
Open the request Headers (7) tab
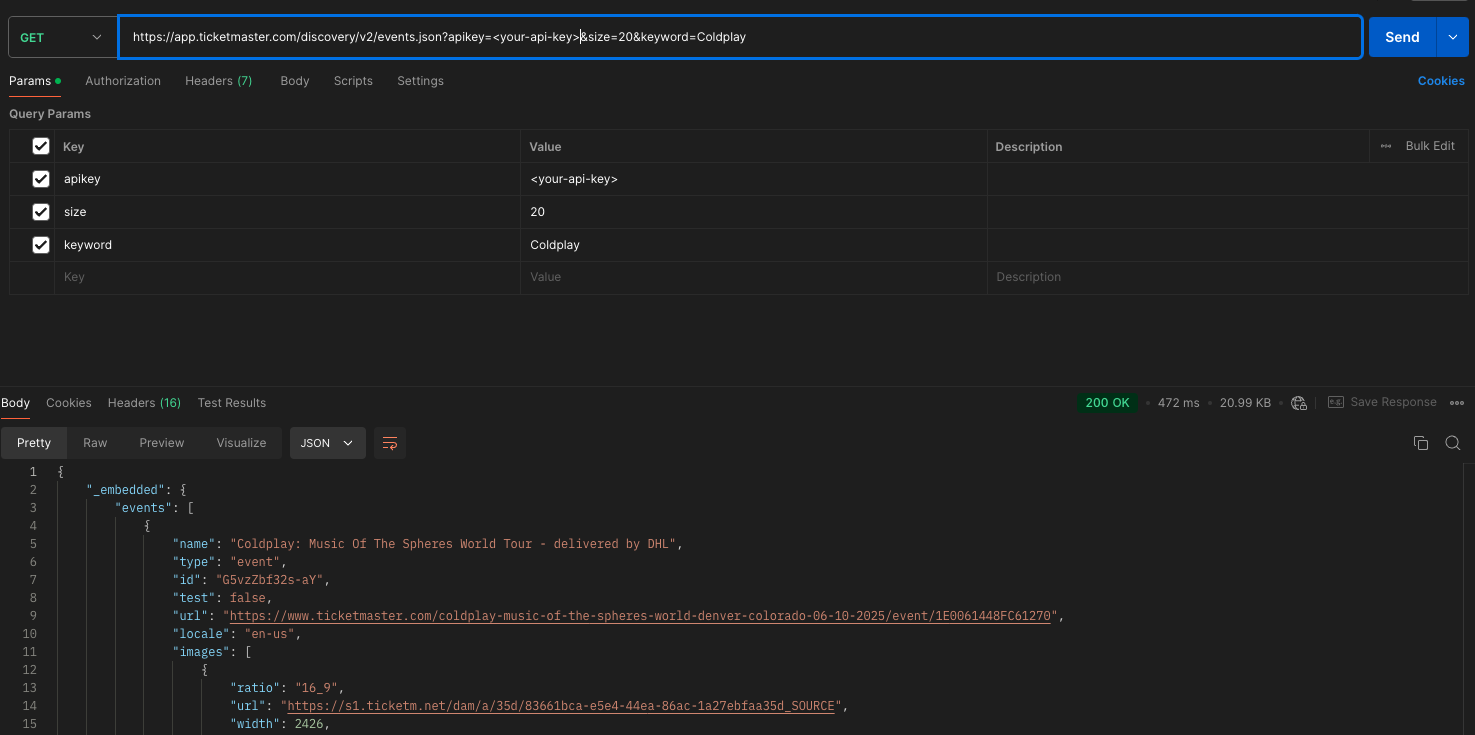coord(218,81)
